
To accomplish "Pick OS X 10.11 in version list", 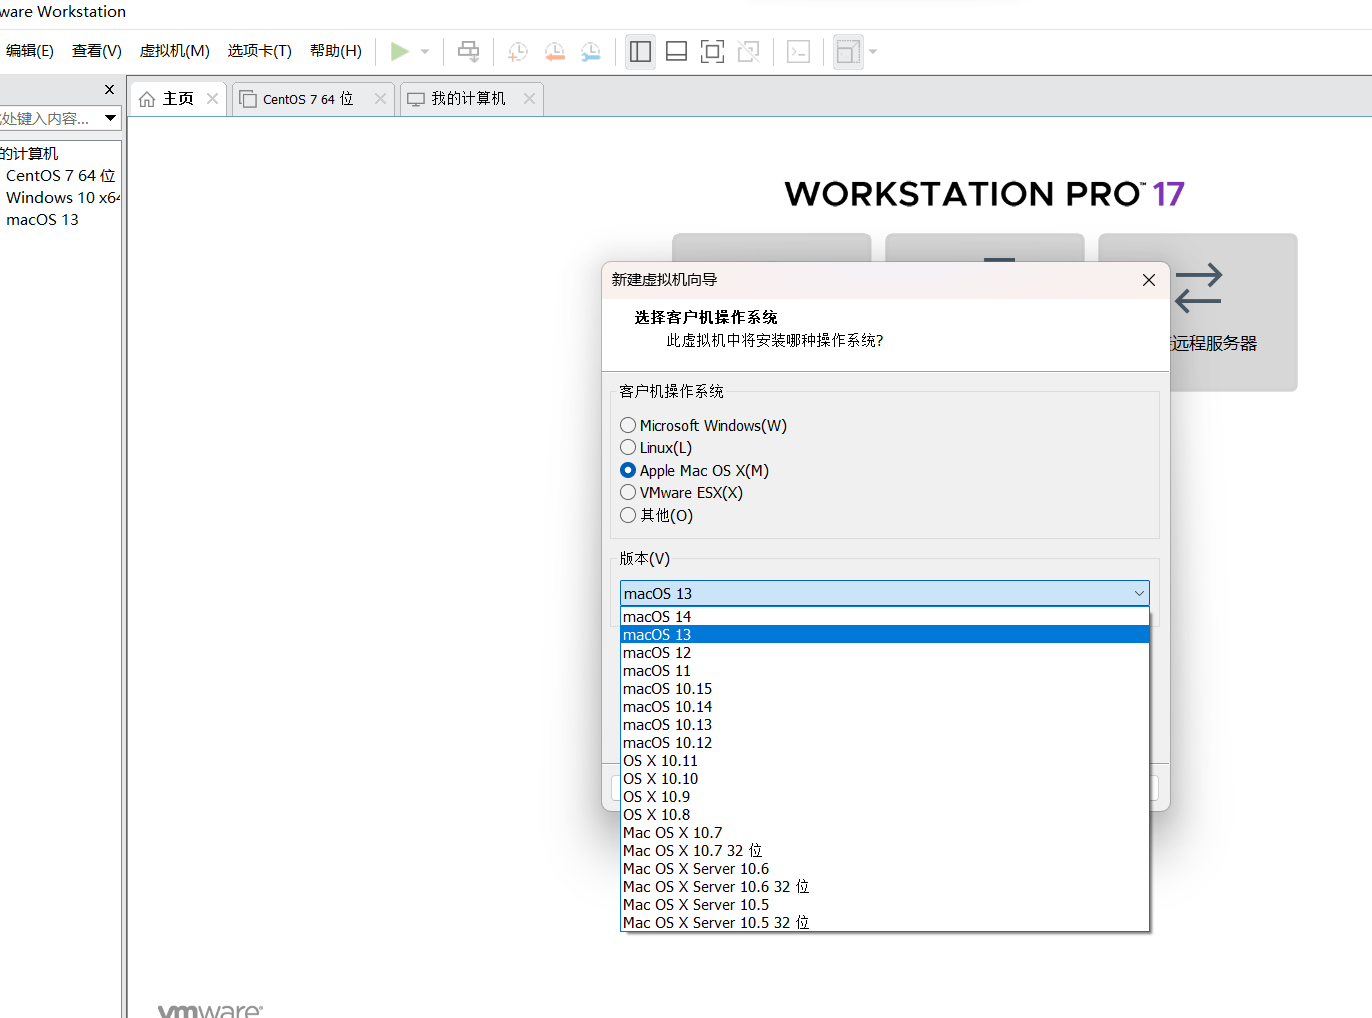I will click(885, 761).
